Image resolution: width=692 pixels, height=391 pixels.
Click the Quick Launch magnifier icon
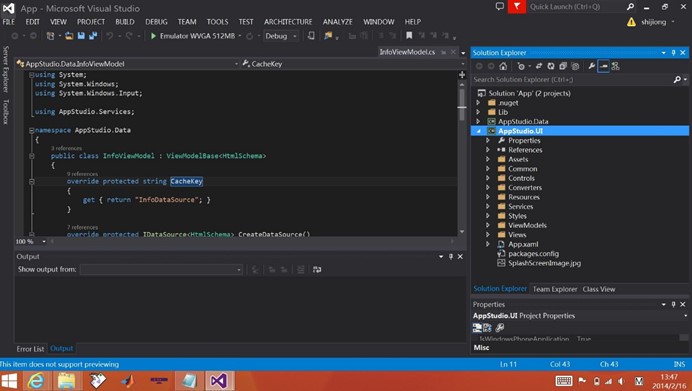[x=630, y=7]
